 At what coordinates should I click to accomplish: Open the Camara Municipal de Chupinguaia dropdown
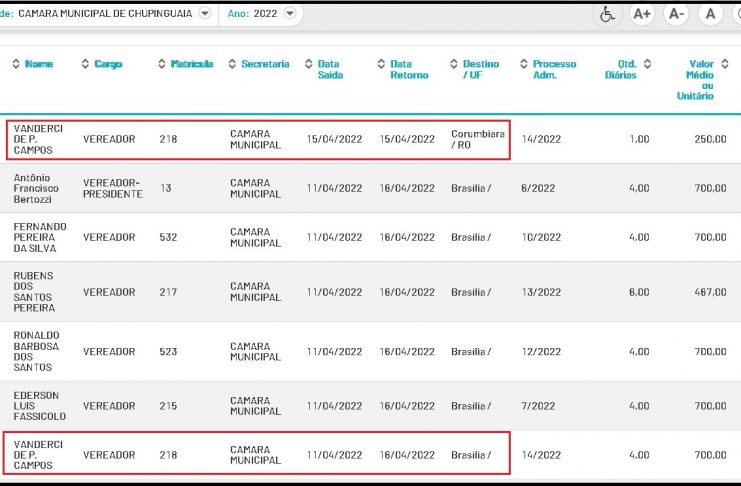click(x=205, y=14)
